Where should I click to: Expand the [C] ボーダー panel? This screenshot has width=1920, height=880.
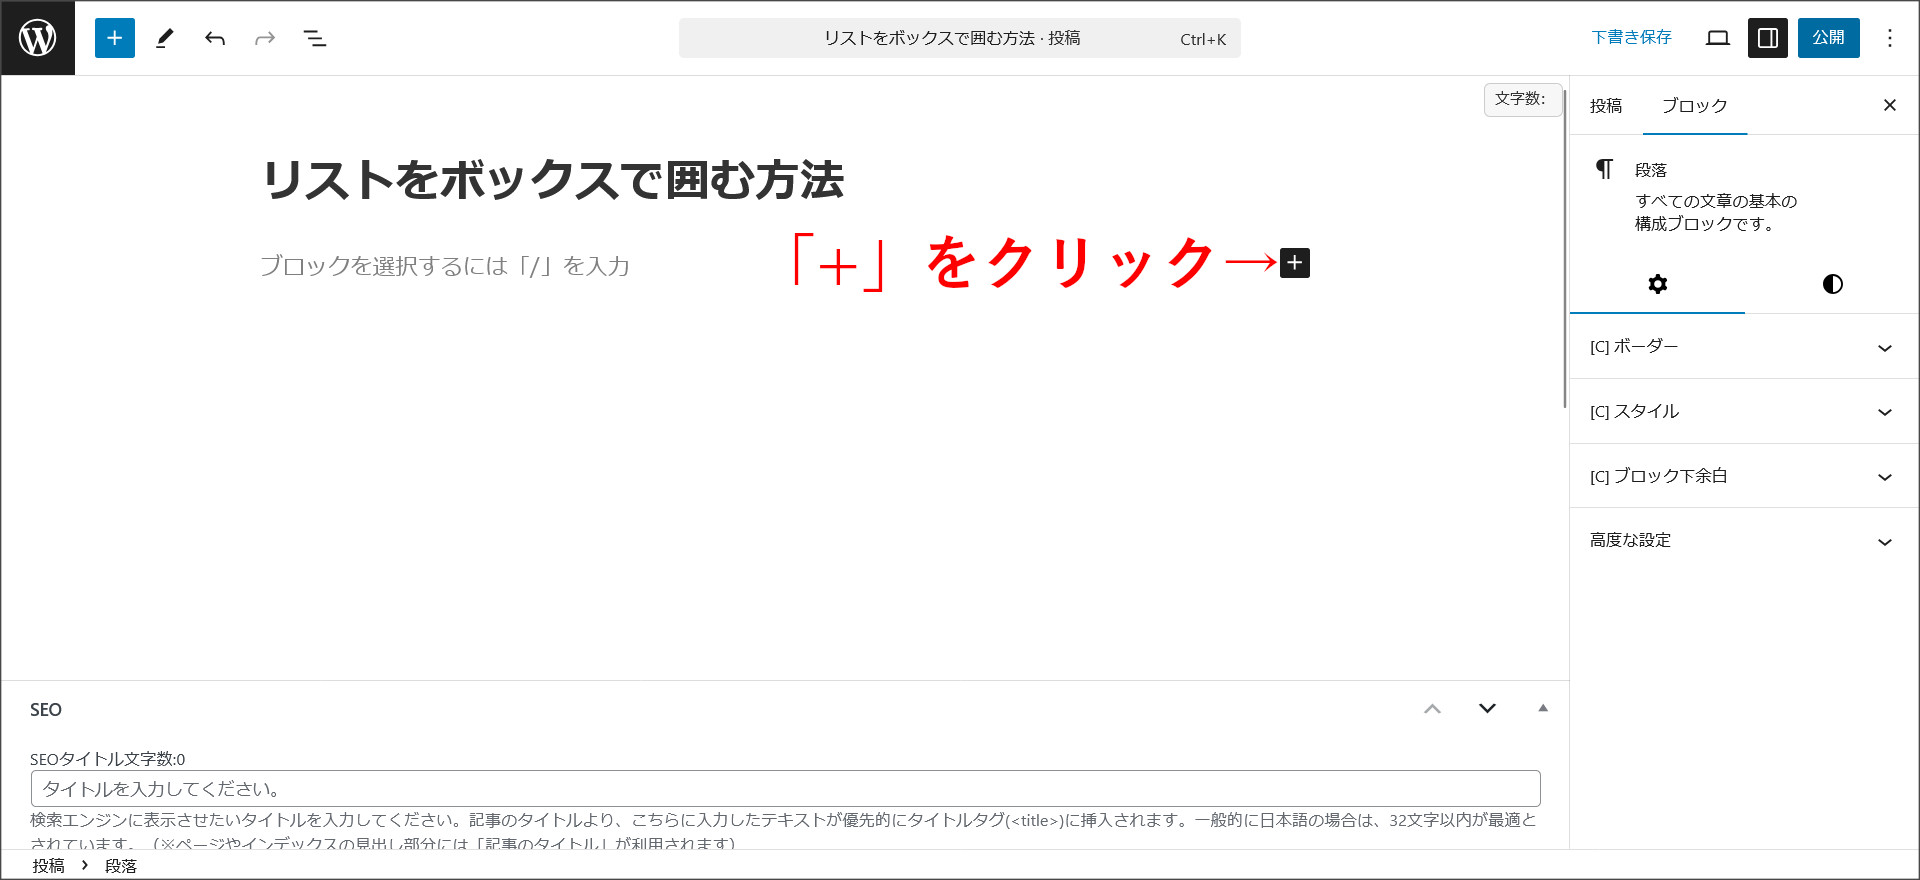(x=1744, y=347)
